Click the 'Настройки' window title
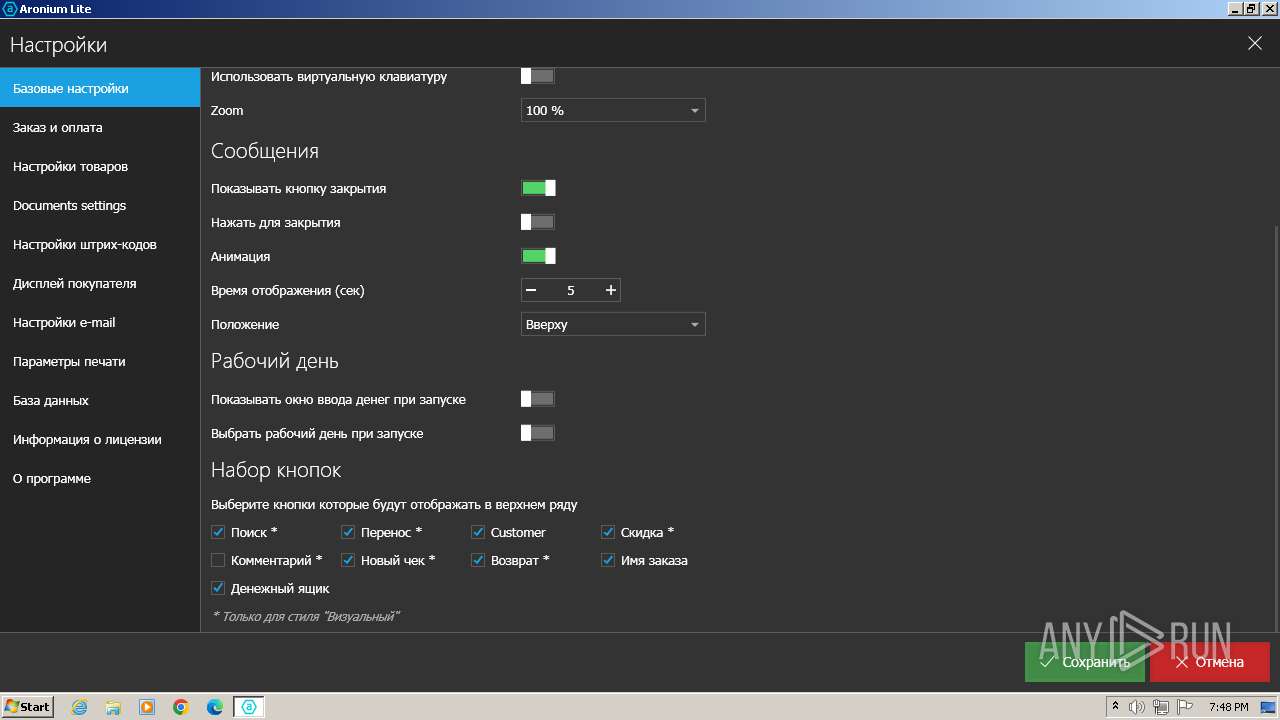The width and height of the screenshot is (1280, 720). click(x=58, y=45)
